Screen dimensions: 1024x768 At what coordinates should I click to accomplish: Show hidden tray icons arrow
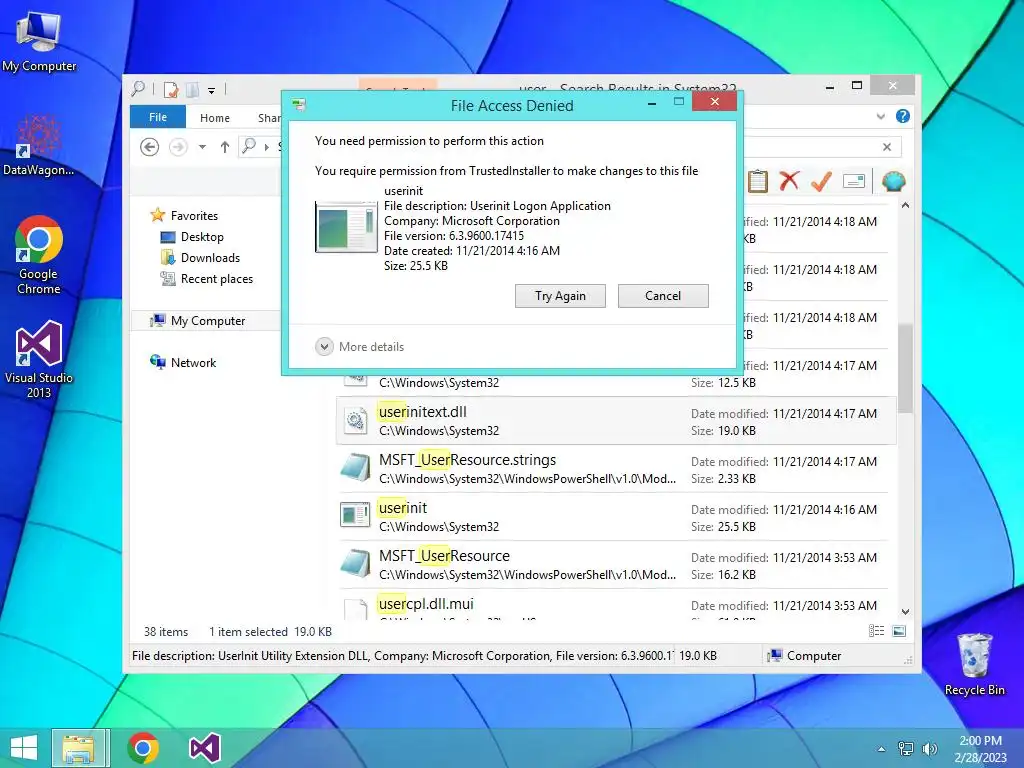pos(882,749)
